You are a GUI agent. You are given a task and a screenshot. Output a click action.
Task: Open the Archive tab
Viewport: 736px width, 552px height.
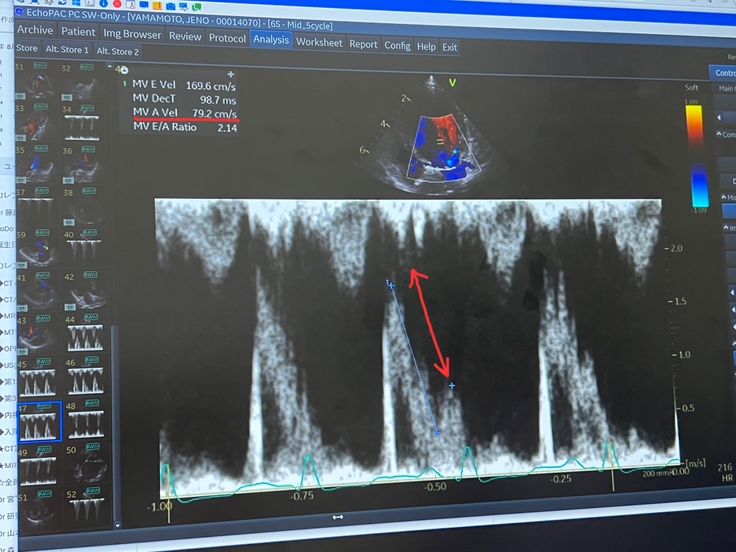(x=34, y=32)
